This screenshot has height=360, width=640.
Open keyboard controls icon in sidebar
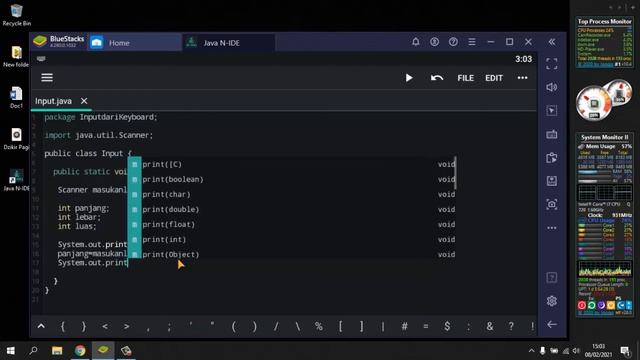click(552, 134)
